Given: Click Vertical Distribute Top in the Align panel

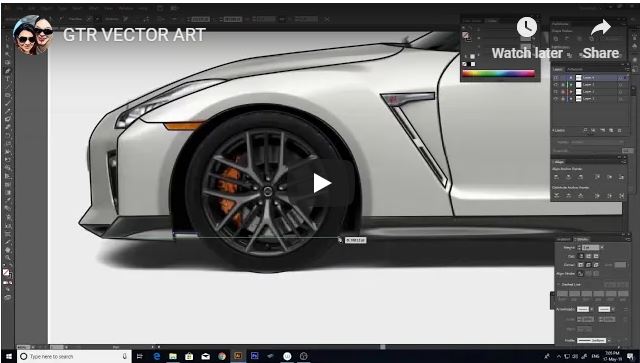Looking at the screenshot, I should [557, 196].
